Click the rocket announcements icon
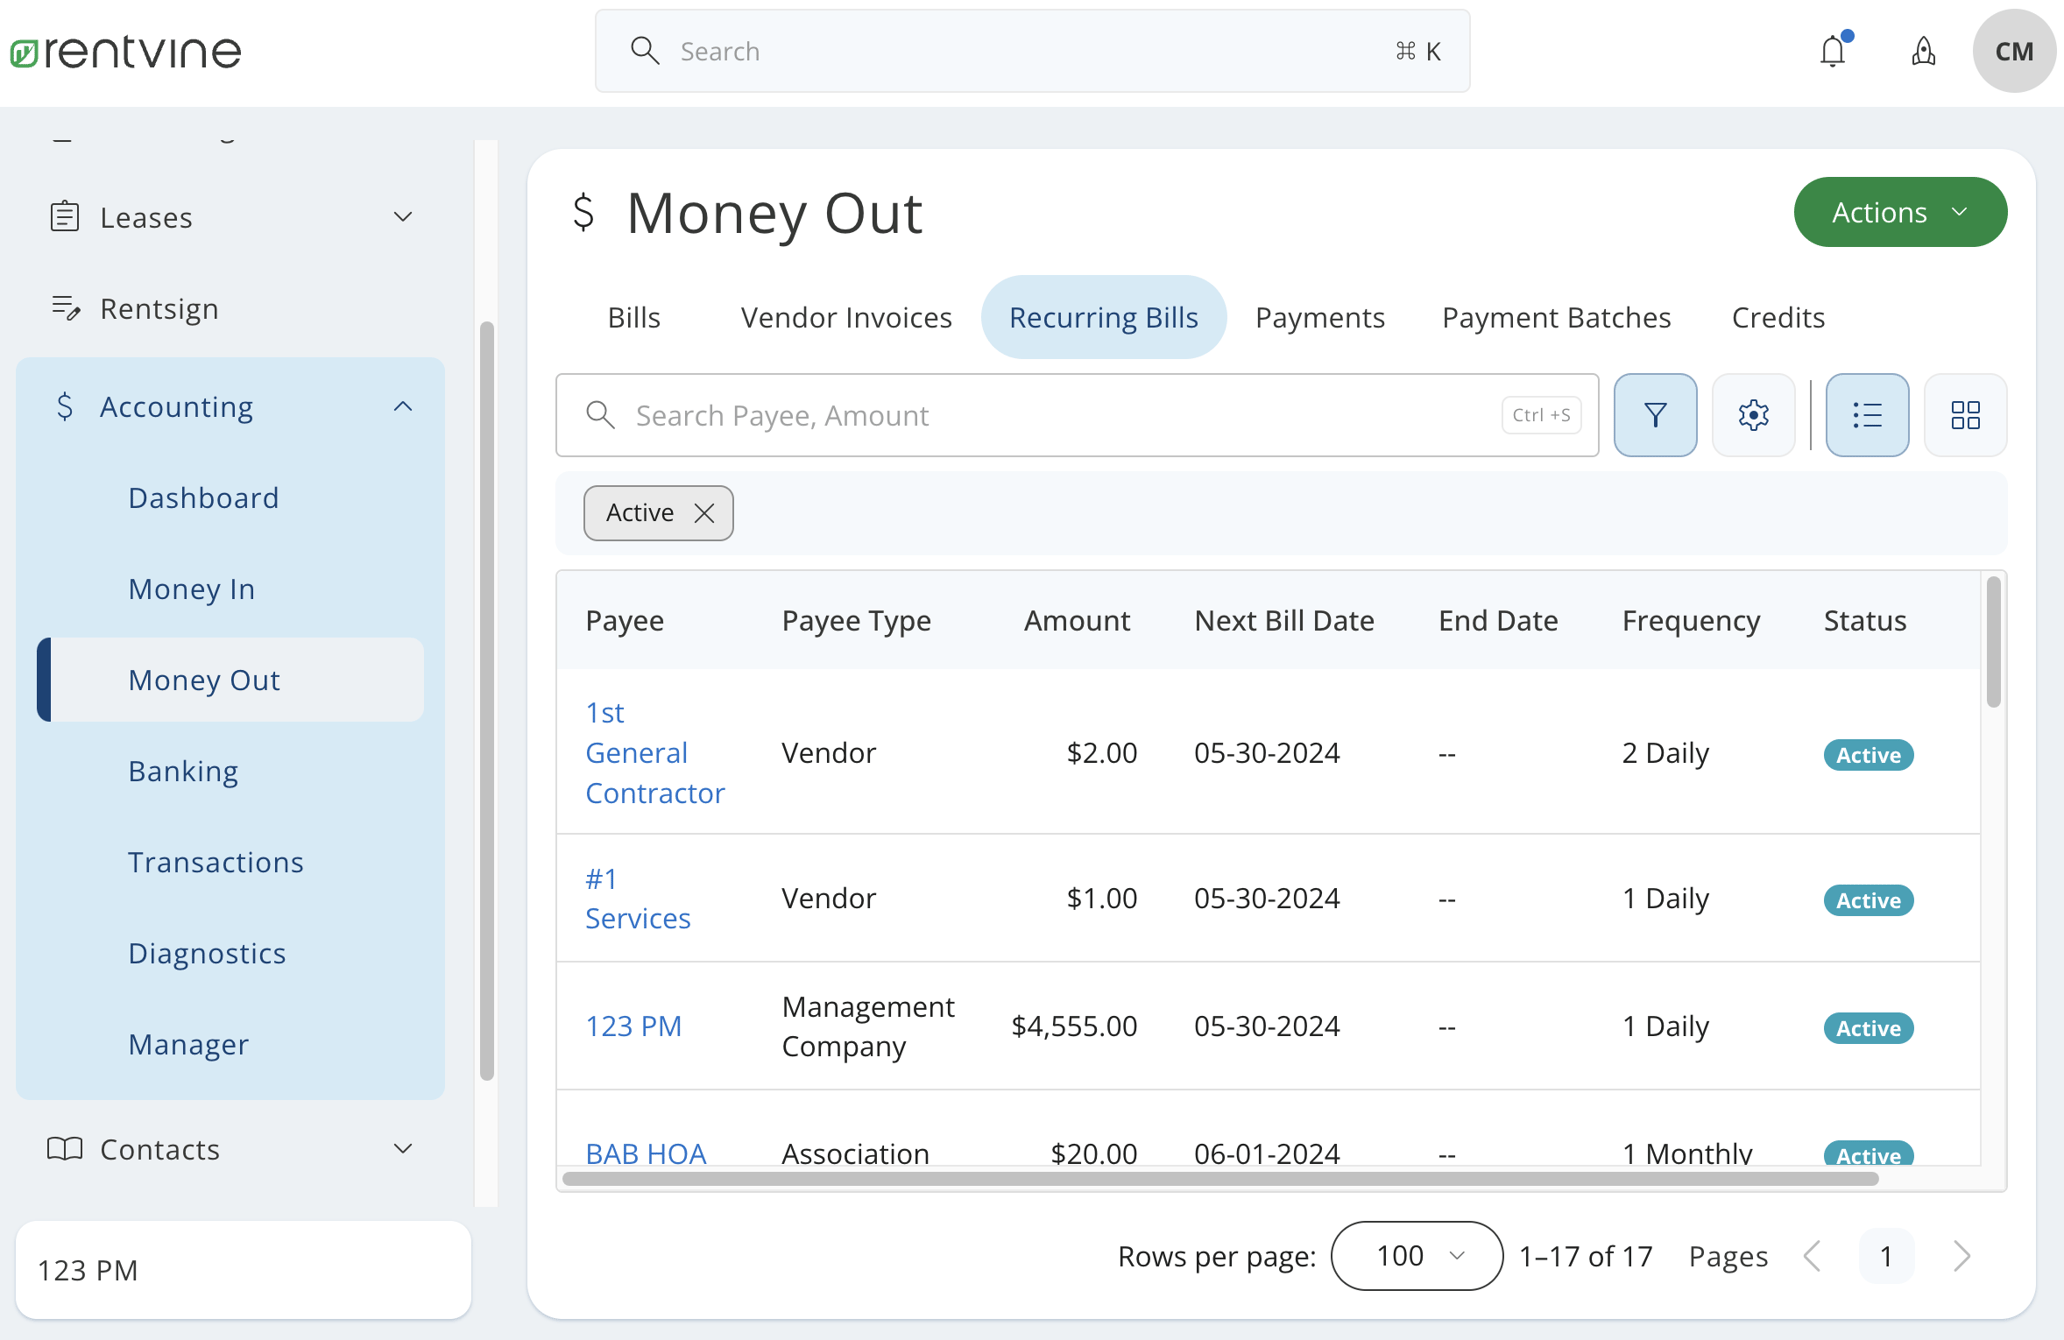The width and height of the screenshot is (2064, 1340). [x=1924, y=51]
